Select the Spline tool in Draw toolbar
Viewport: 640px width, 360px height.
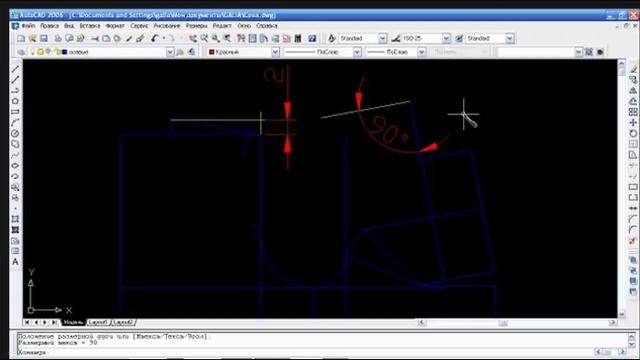tap(15, 155)
